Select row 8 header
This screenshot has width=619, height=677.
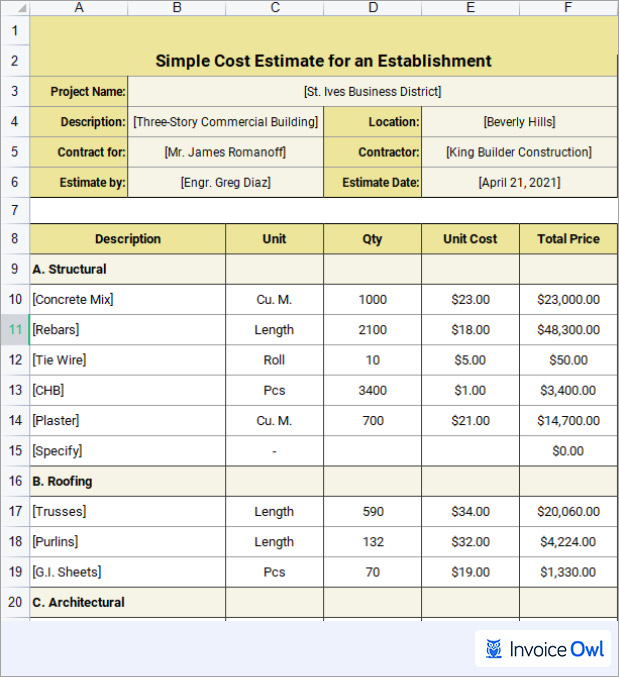coord(15,239)
